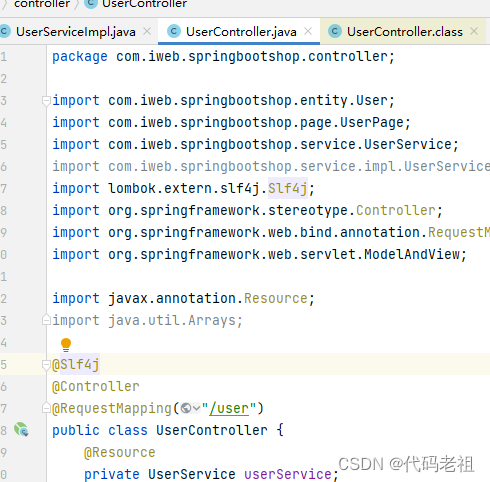Screen dimensions: 490x482
Task: Click the class icon on UserServiceImpl.java tab
Action: (x=4, y=32)
